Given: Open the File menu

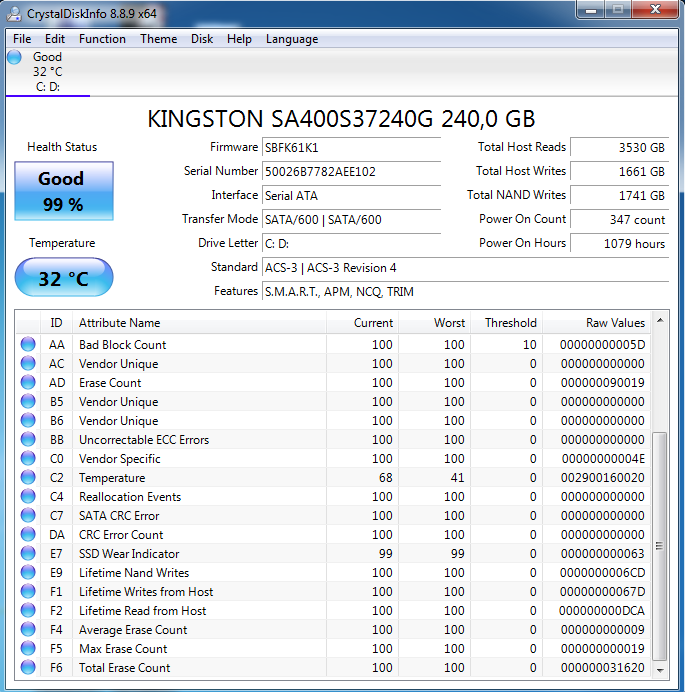Looking at the screenshot, I should click(22, 39).
